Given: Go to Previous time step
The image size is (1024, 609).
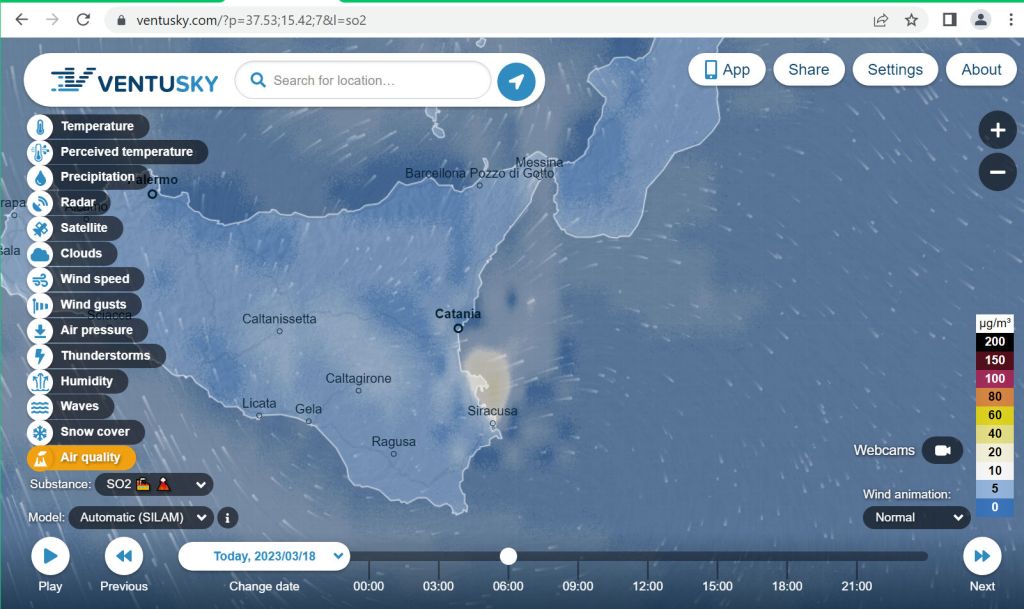Looking at the screenshot, I should coord(124,556).
